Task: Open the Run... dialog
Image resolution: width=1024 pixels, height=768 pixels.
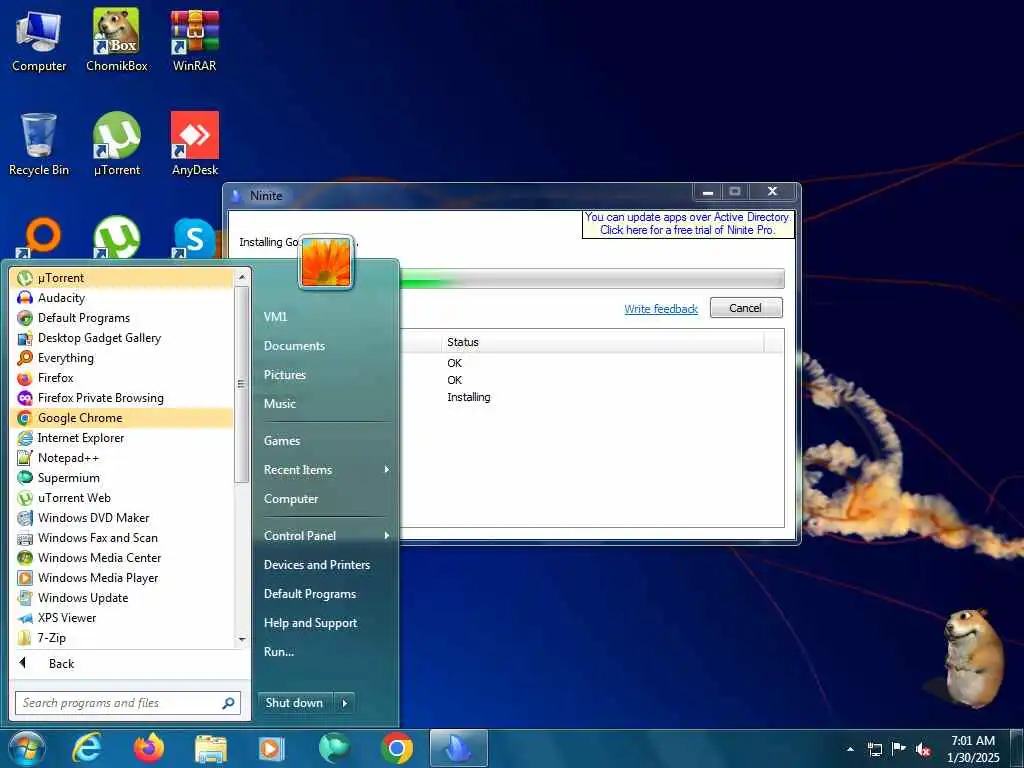Action: coord(327,652)
